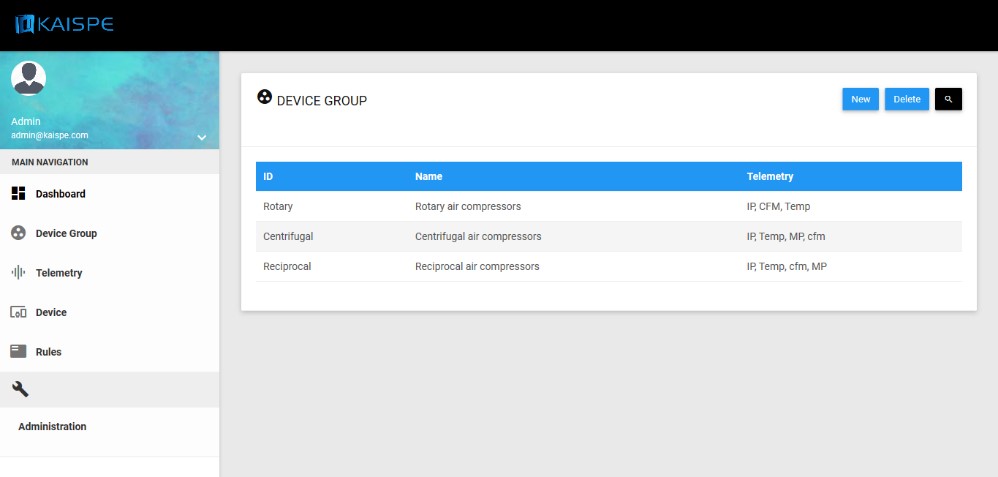Sort by the Name column header
This screenshot has width=998, height=477.
point(428,177)
